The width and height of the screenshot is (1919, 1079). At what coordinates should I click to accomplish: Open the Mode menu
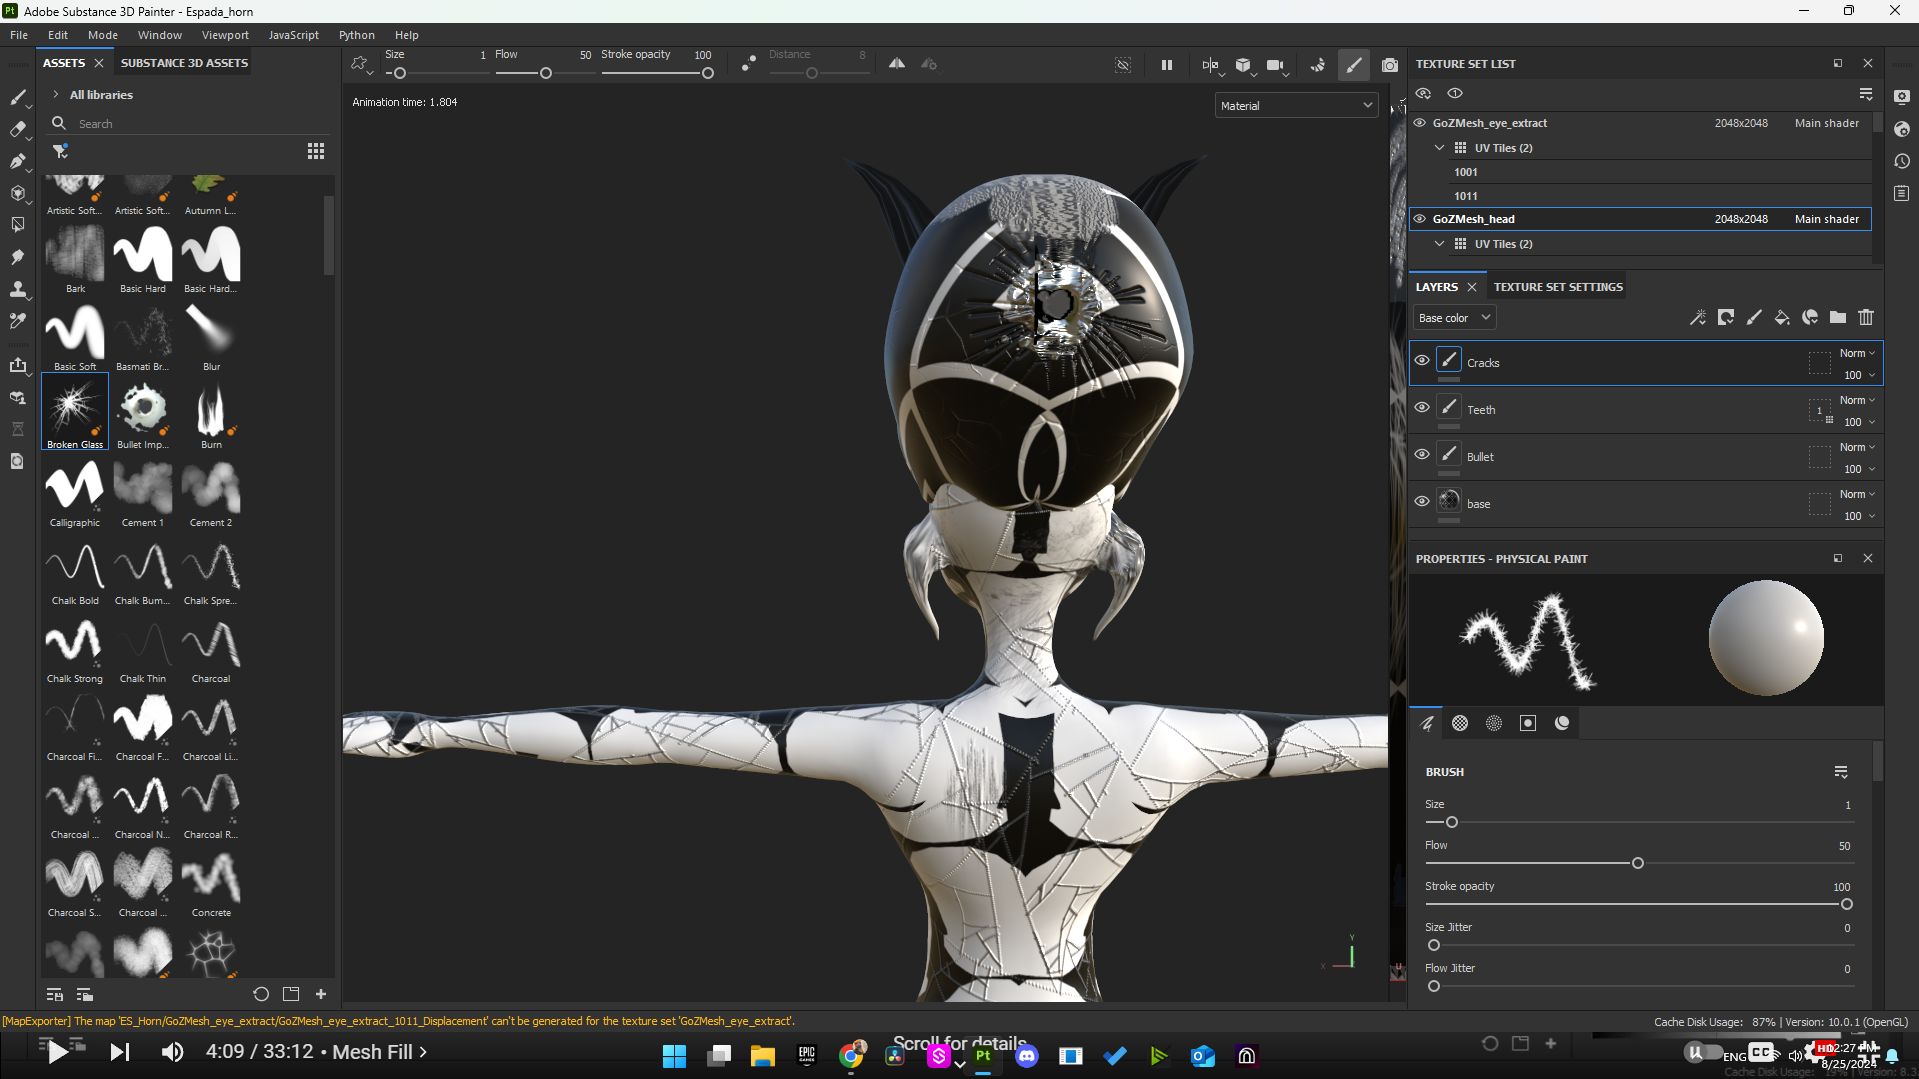coord(103,35)
